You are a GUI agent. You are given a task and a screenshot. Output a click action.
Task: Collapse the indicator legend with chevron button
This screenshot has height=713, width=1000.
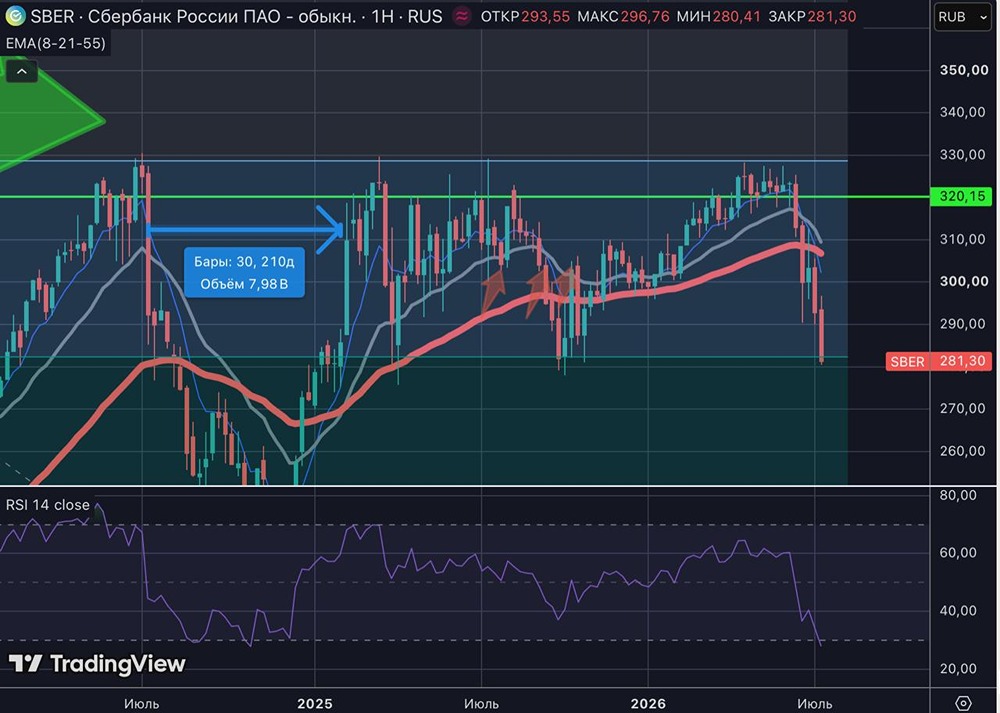[x=22, y=71]
